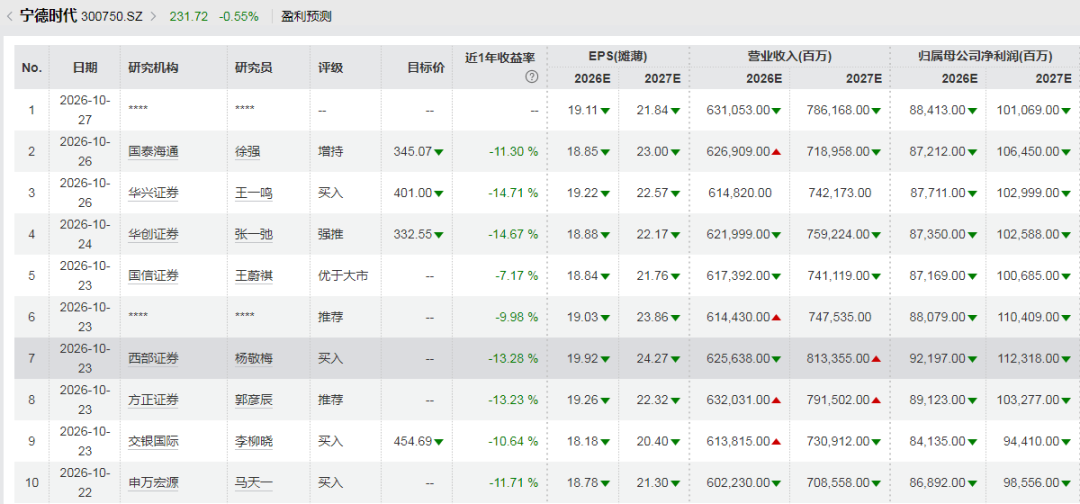Select target price 332.55 in 华创证券 row
This screenshot has width=1080, height=504.
[413, 234]
